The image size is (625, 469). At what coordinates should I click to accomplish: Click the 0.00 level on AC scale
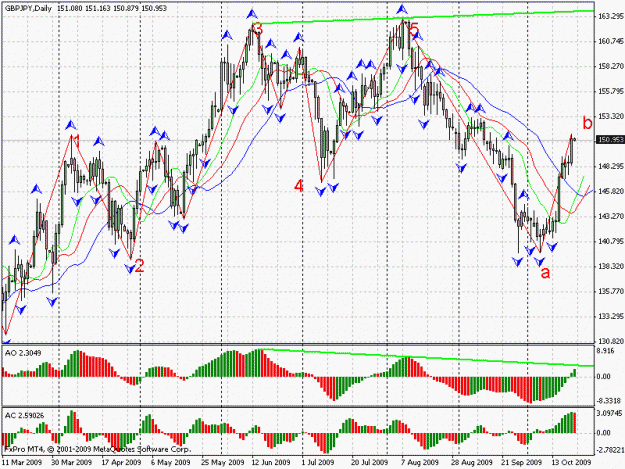[x=604, y=433]
